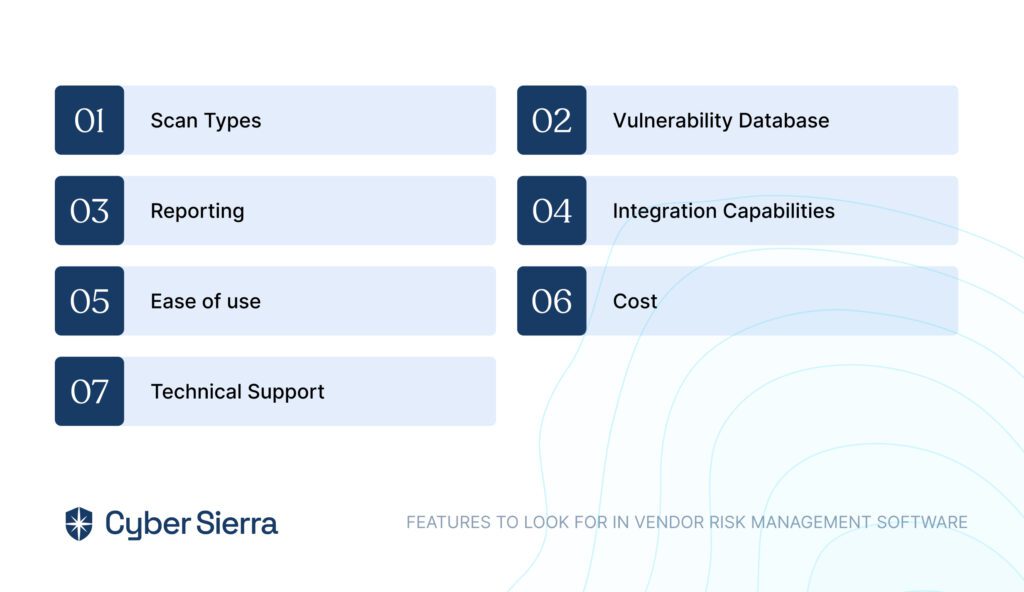Open the Technical Support label
The width and height of the screenshot is (1024, 592).
point(238,392)
